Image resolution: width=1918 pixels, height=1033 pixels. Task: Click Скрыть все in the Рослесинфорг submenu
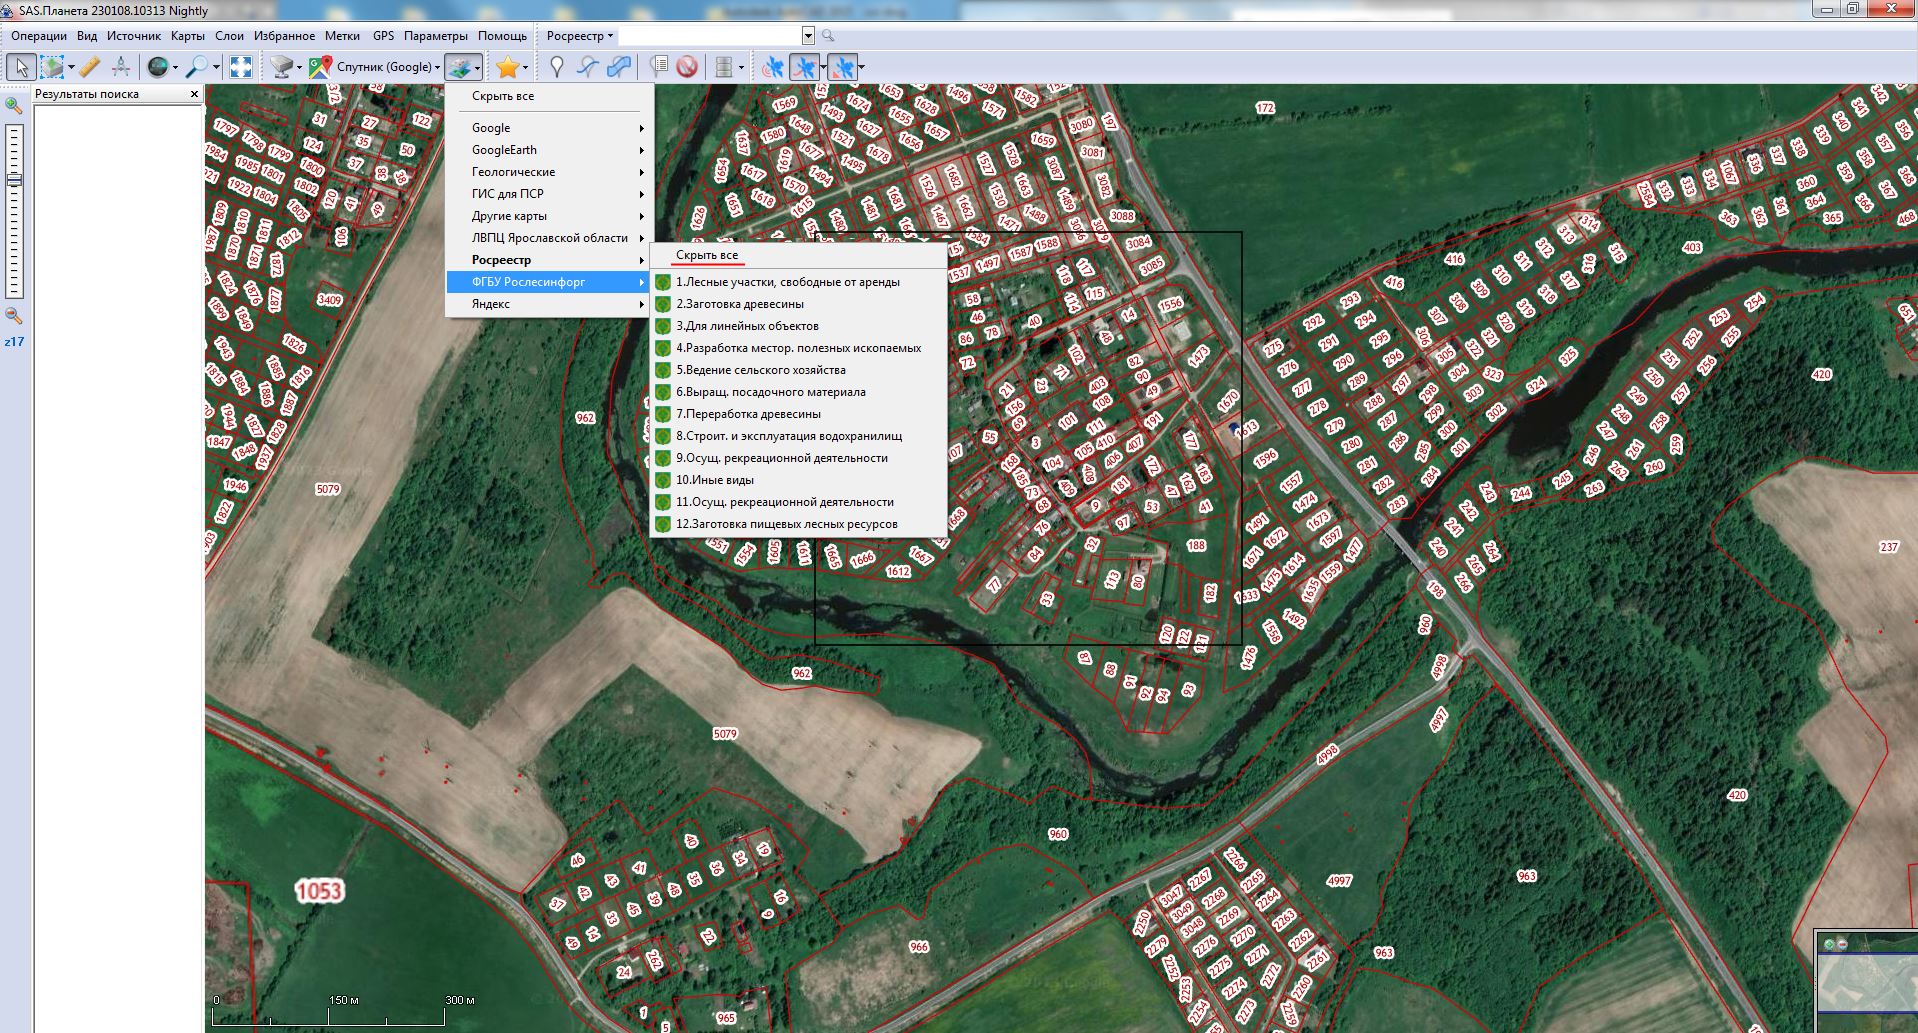(706, 255)
